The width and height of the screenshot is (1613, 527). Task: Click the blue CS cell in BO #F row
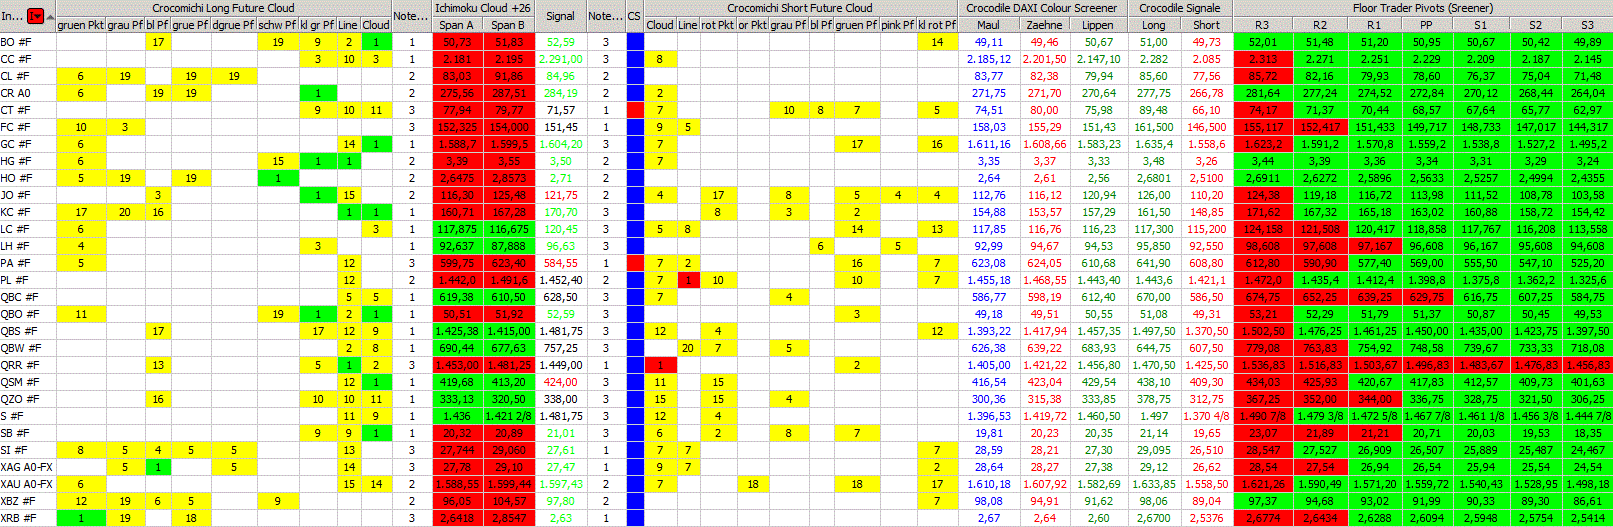point(634,42)
